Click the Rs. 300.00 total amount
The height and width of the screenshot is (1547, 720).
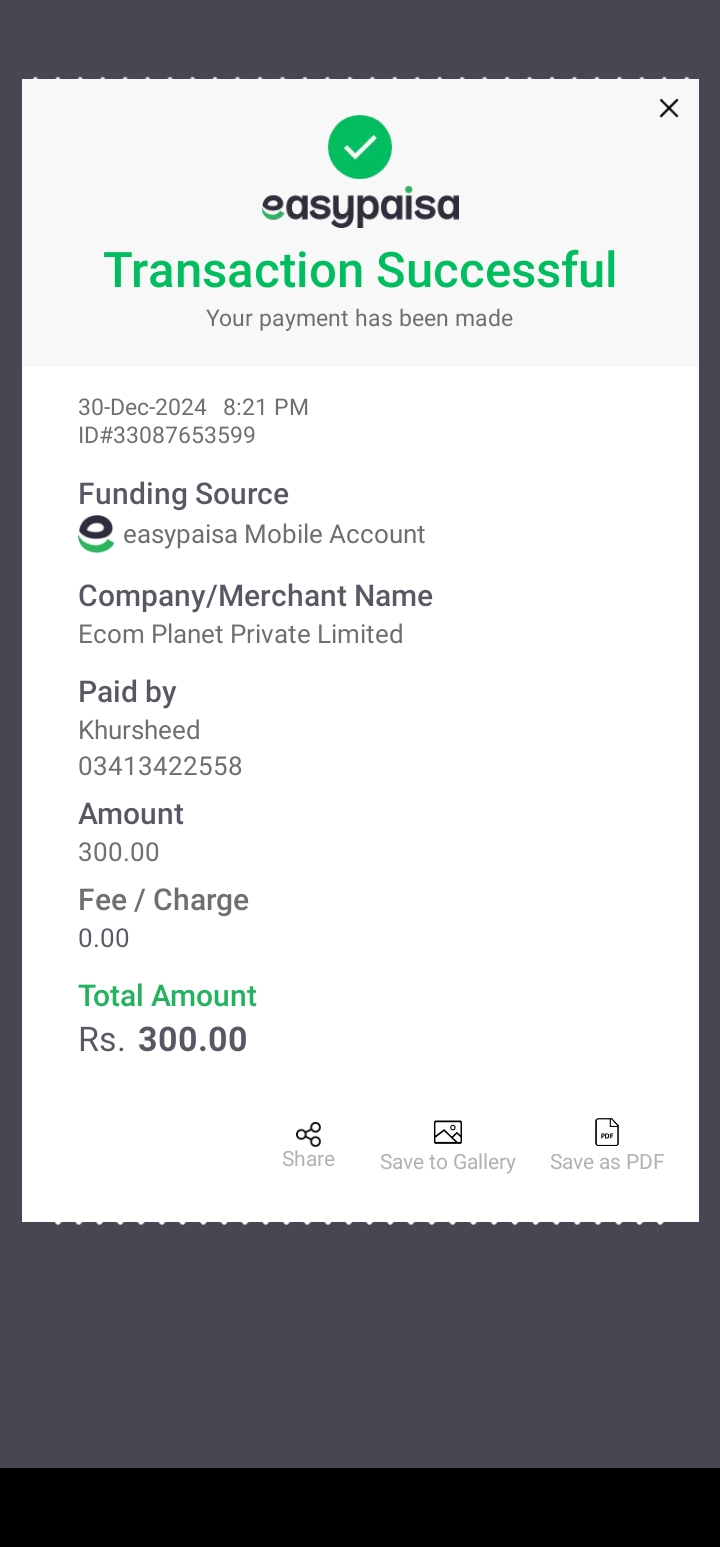click(x=163, y=1039)
